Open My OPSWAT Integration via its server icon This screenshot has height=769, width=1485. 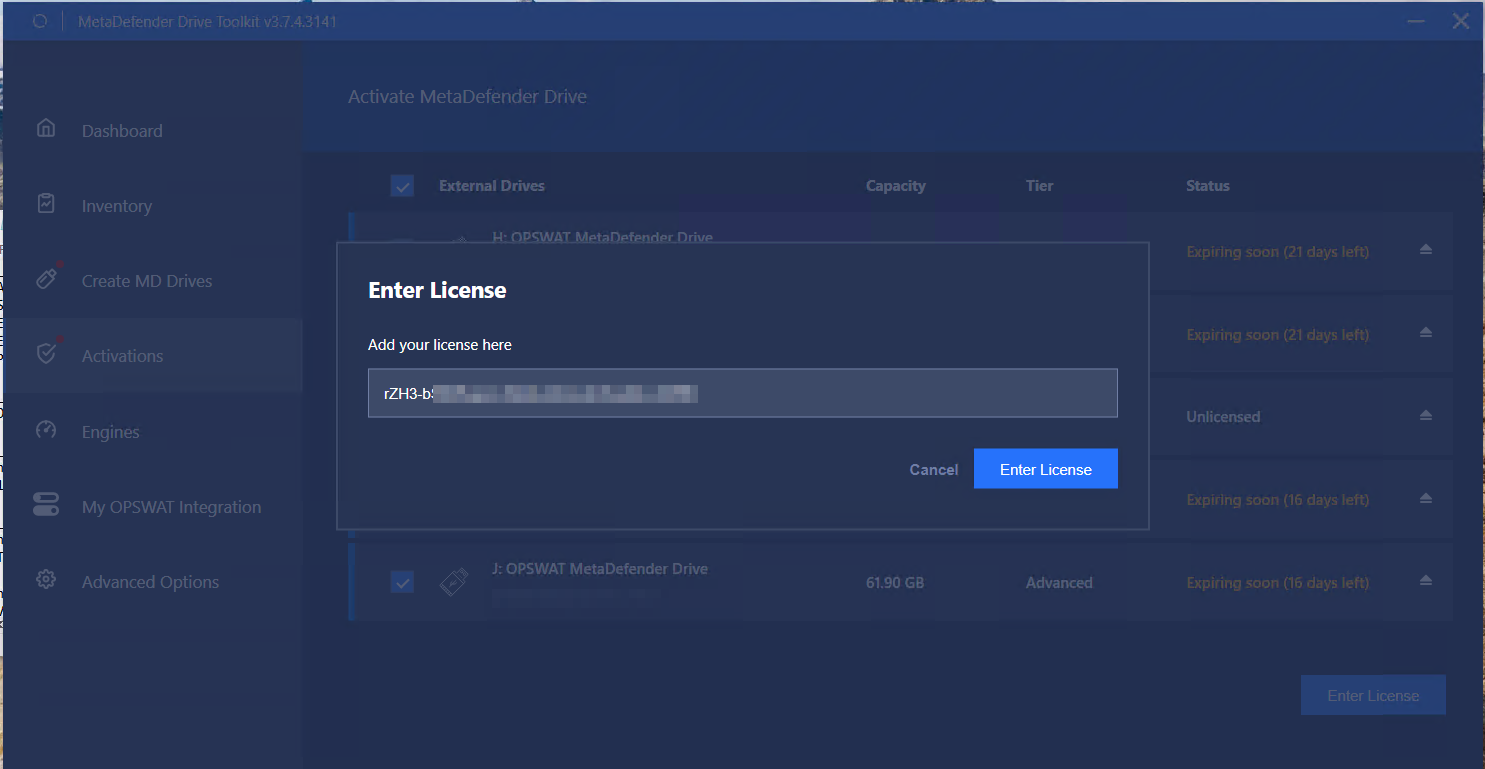(x=46, y=504)
